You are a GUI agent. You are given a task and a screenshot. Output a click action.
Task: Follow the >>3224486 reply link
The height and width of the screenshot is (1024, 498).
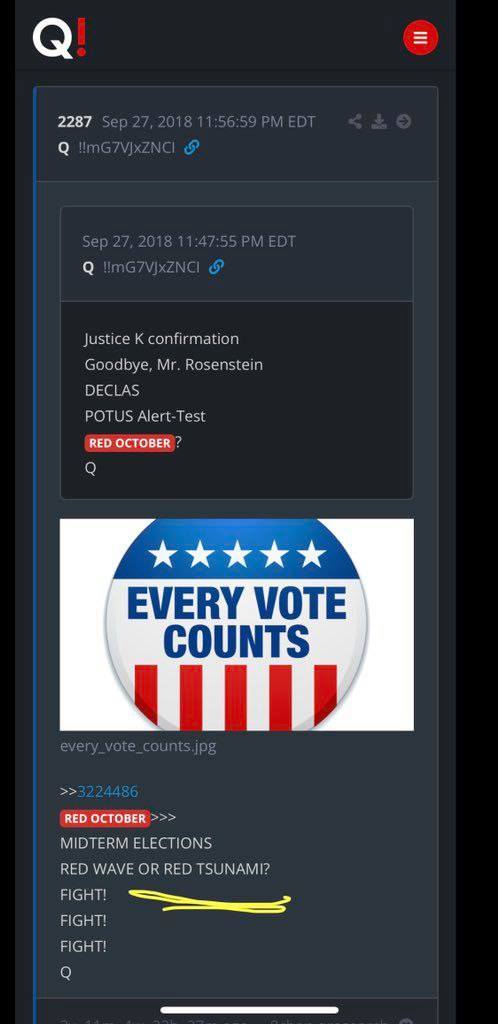point(108,792)
